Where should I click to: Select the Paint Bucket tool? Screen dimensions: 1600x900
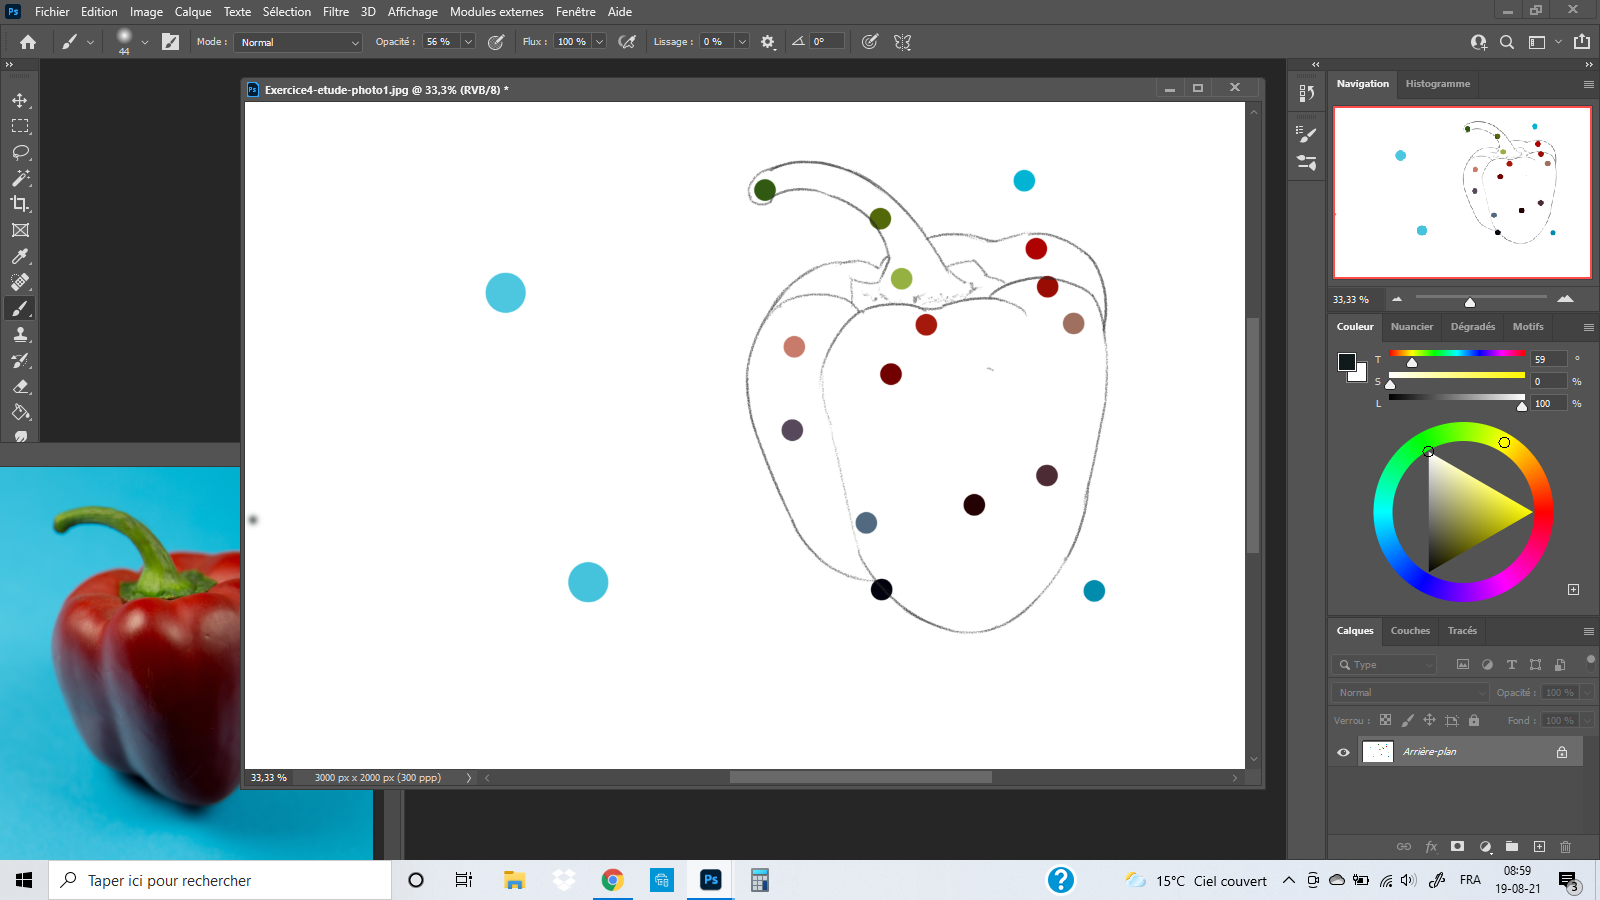click(x=20, y=412)
